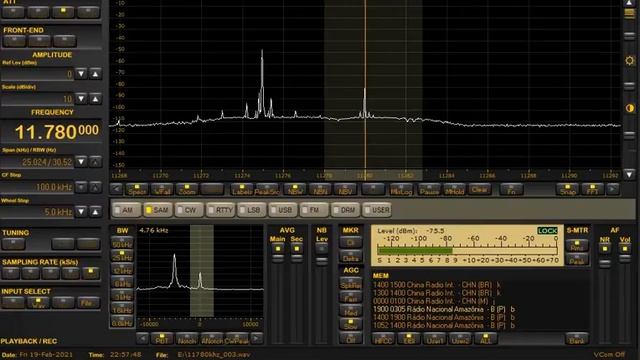Viewport: 640px width, 360px height.
Task: Select the 3kHz bandwidth button
Action: 122,296
